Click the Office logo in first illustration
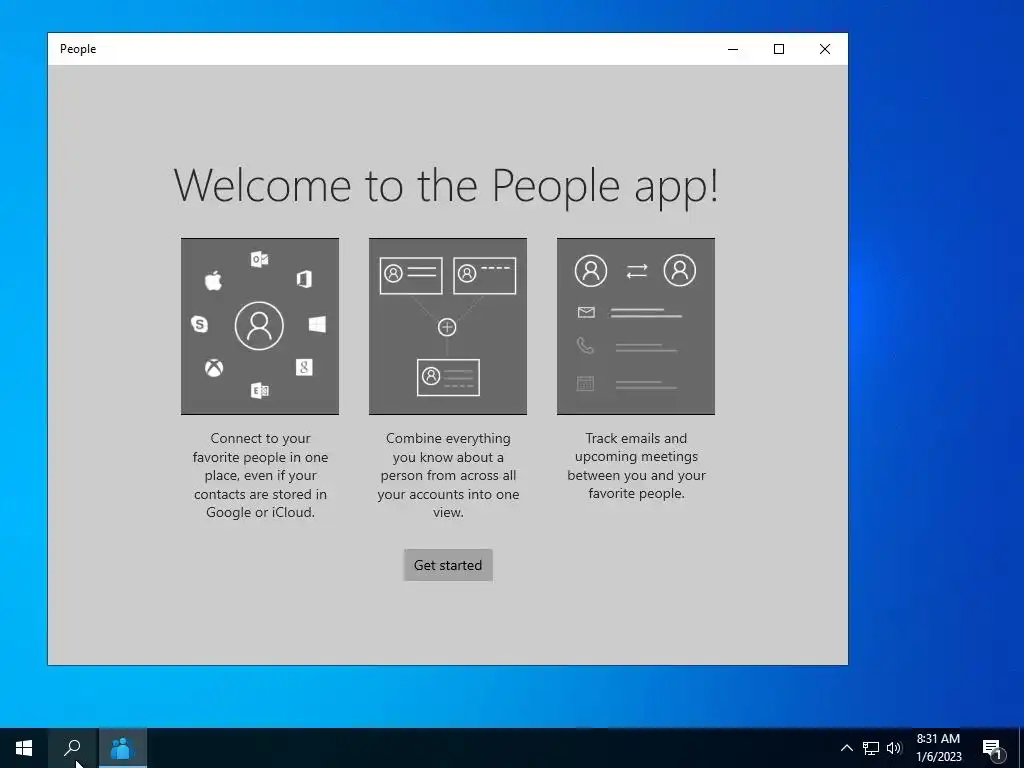This screenshot has width=1024, height=768. (x=304, y=280)
